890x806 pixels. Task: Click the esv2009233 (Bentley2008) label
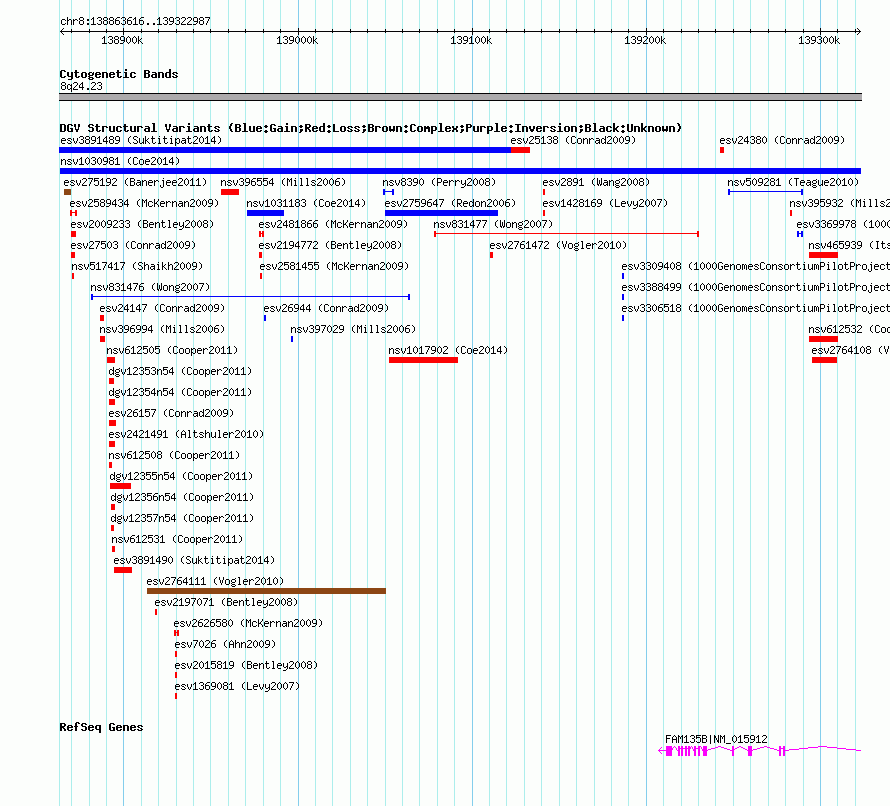pyautogui.click(x=142, y=224)
